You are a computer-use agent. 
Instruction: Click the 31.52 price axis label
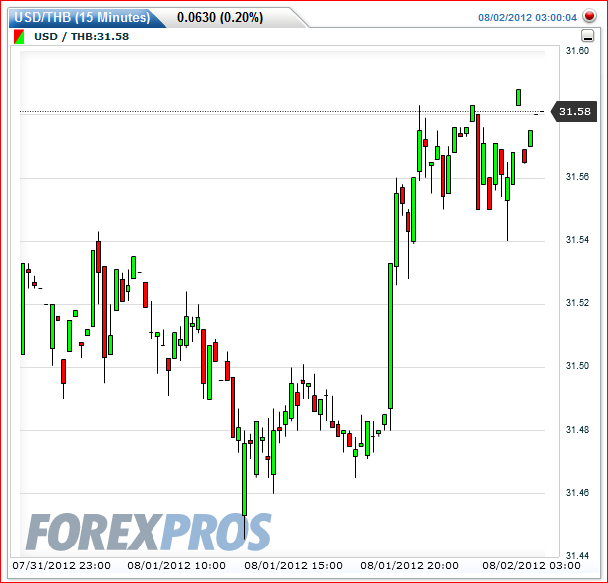click(x=577, y=303)
